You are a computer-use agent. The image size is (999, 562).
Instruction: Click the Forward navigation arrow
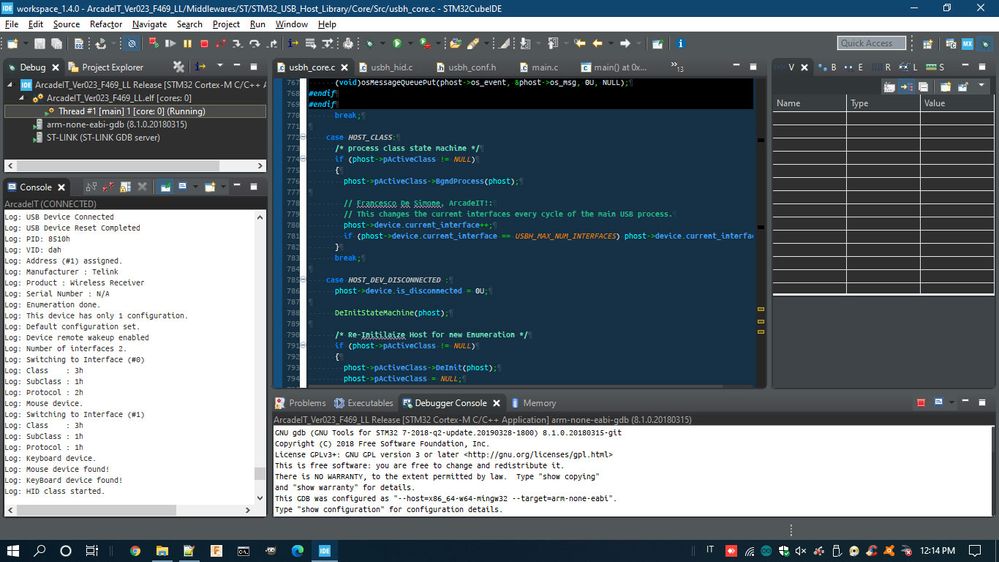coord(625,43)
